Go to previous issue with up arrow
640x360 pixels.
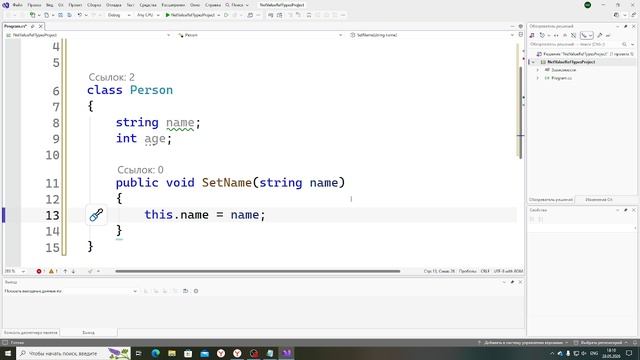(x=65, y=271)
